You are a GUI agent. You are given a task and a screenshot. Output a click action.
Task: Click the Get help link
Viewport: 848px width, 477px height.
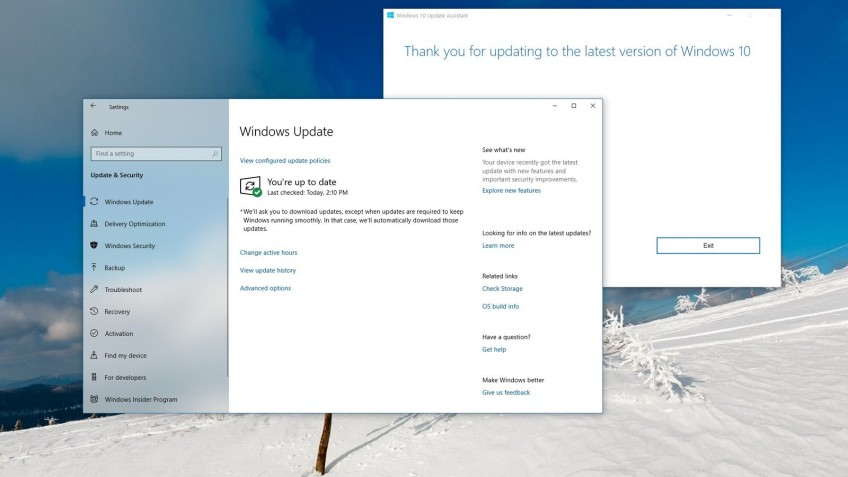tap(494, 349)
